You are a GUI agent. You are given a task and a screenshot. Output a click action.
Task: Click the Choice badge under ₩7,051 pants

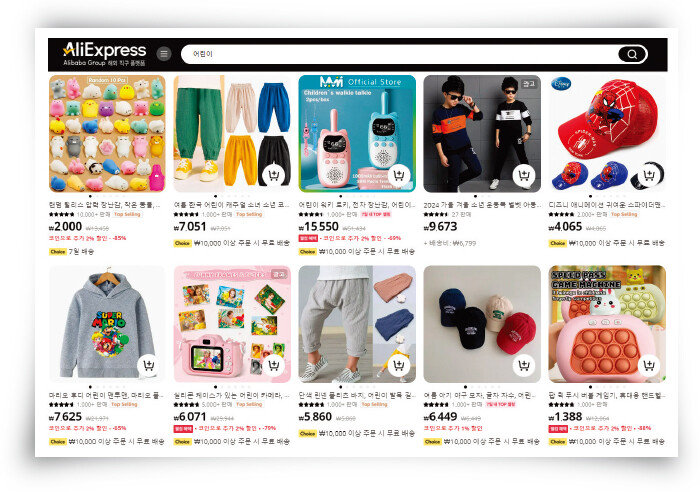click(x=182, y=243)
